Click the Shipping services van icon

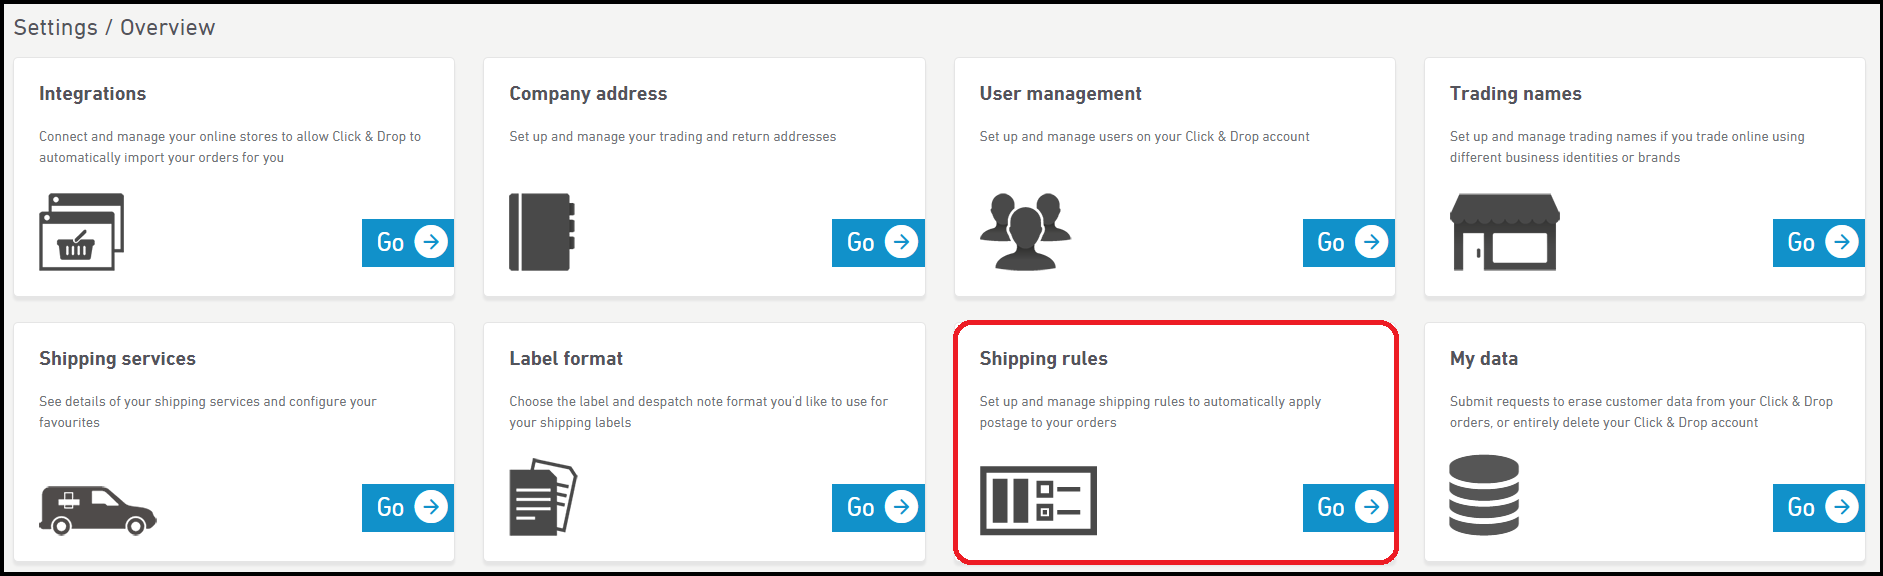coord(97,509)
